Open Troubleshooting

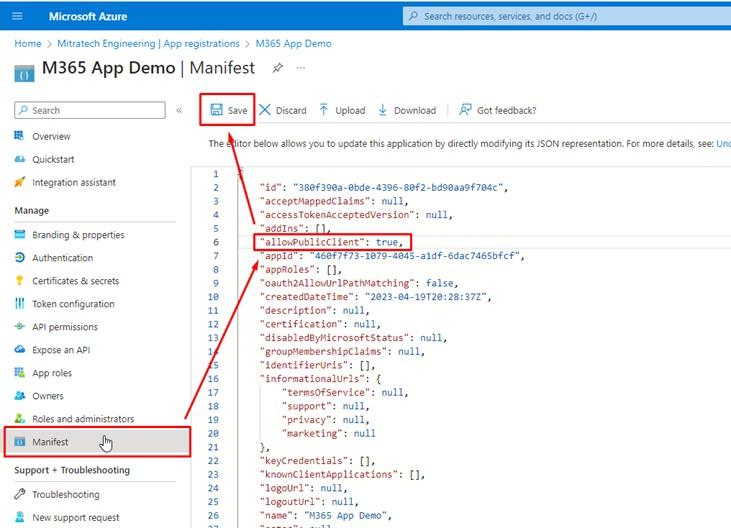66,494
